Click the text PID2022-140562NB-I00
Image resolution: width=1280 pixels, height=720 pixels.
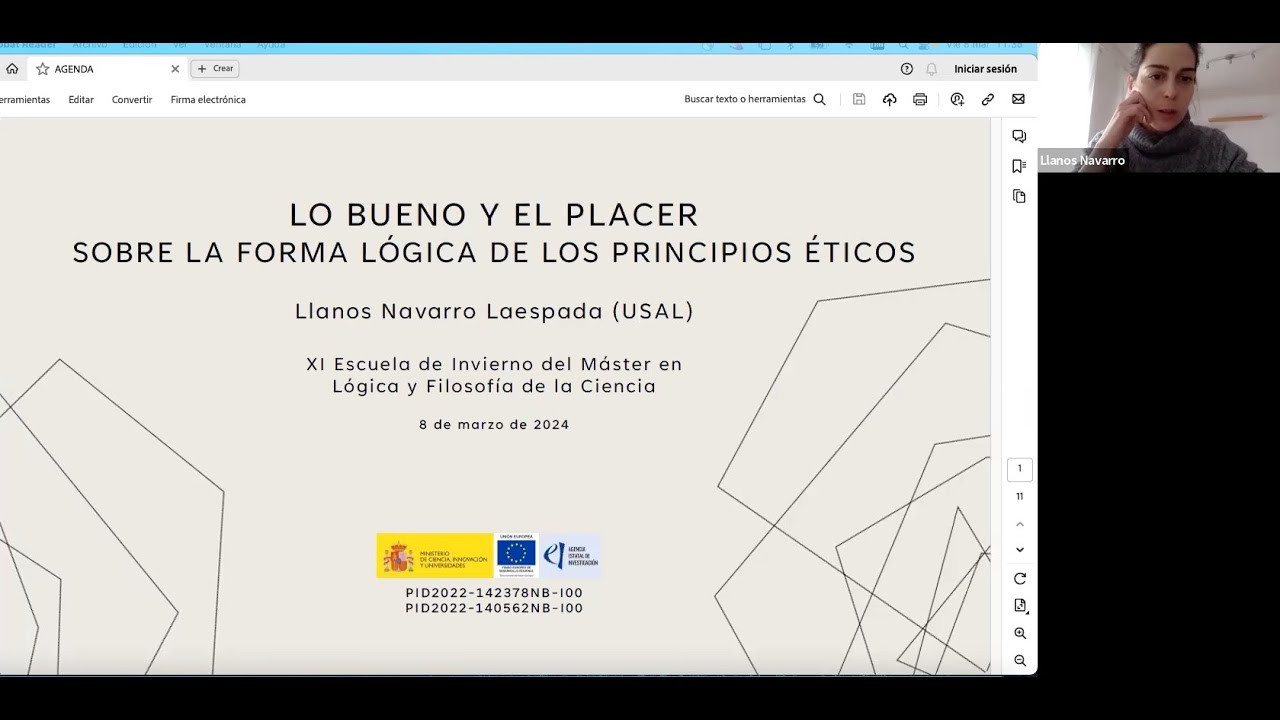click(x=494, y=608)
